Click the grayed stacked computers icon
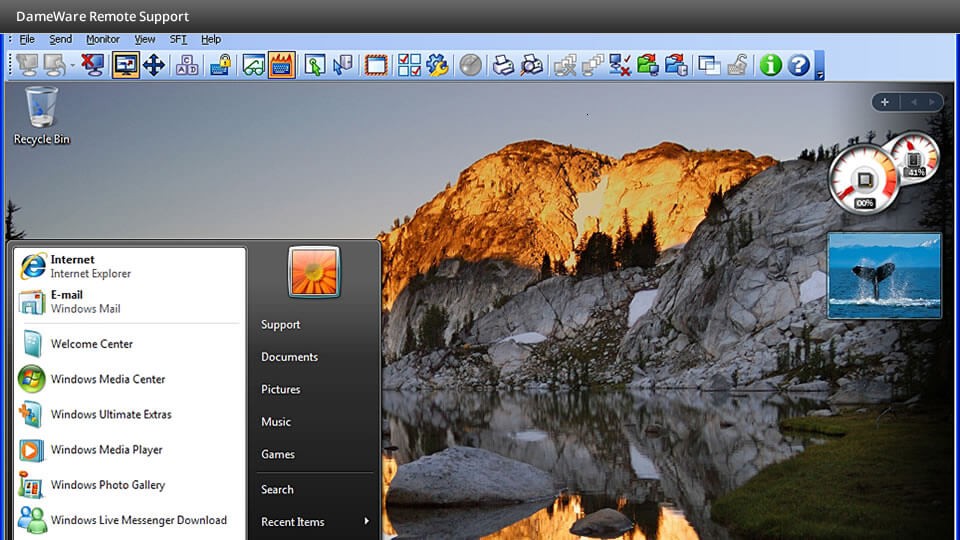The width and height of the screenshot is (960, 540). pyautogui.click(x=593, y=65)
